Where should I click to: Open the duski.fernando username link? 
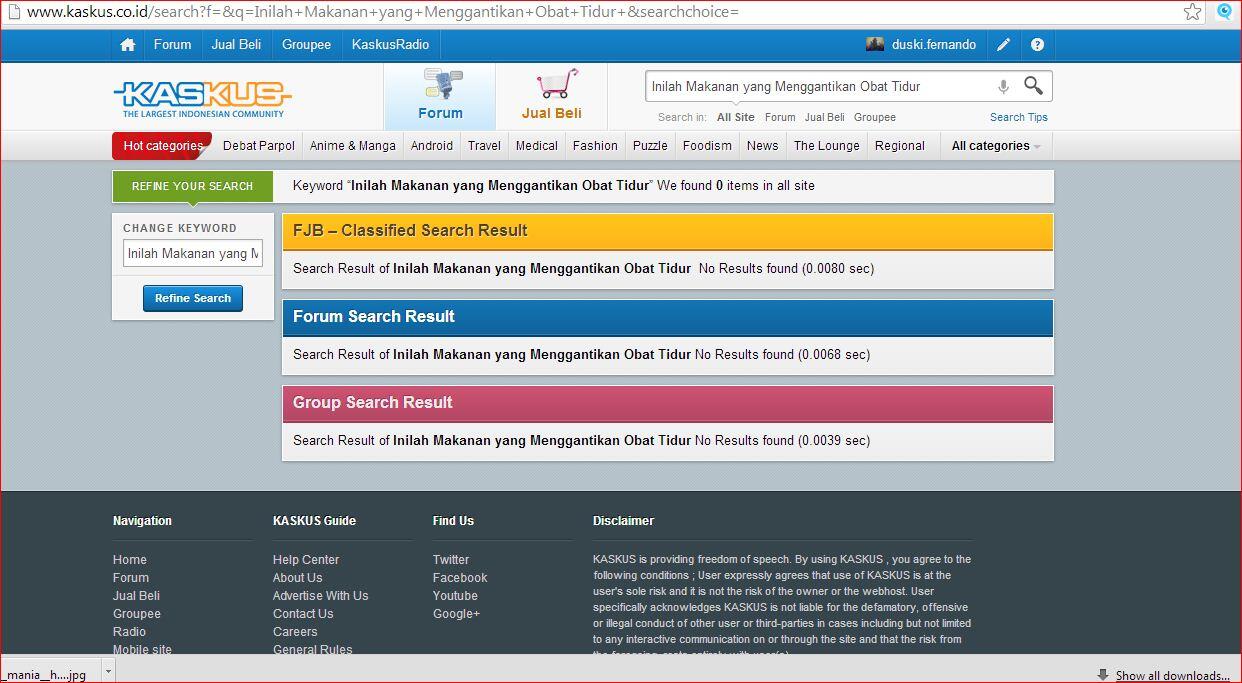pyautogui.click(x=934, y=45)
